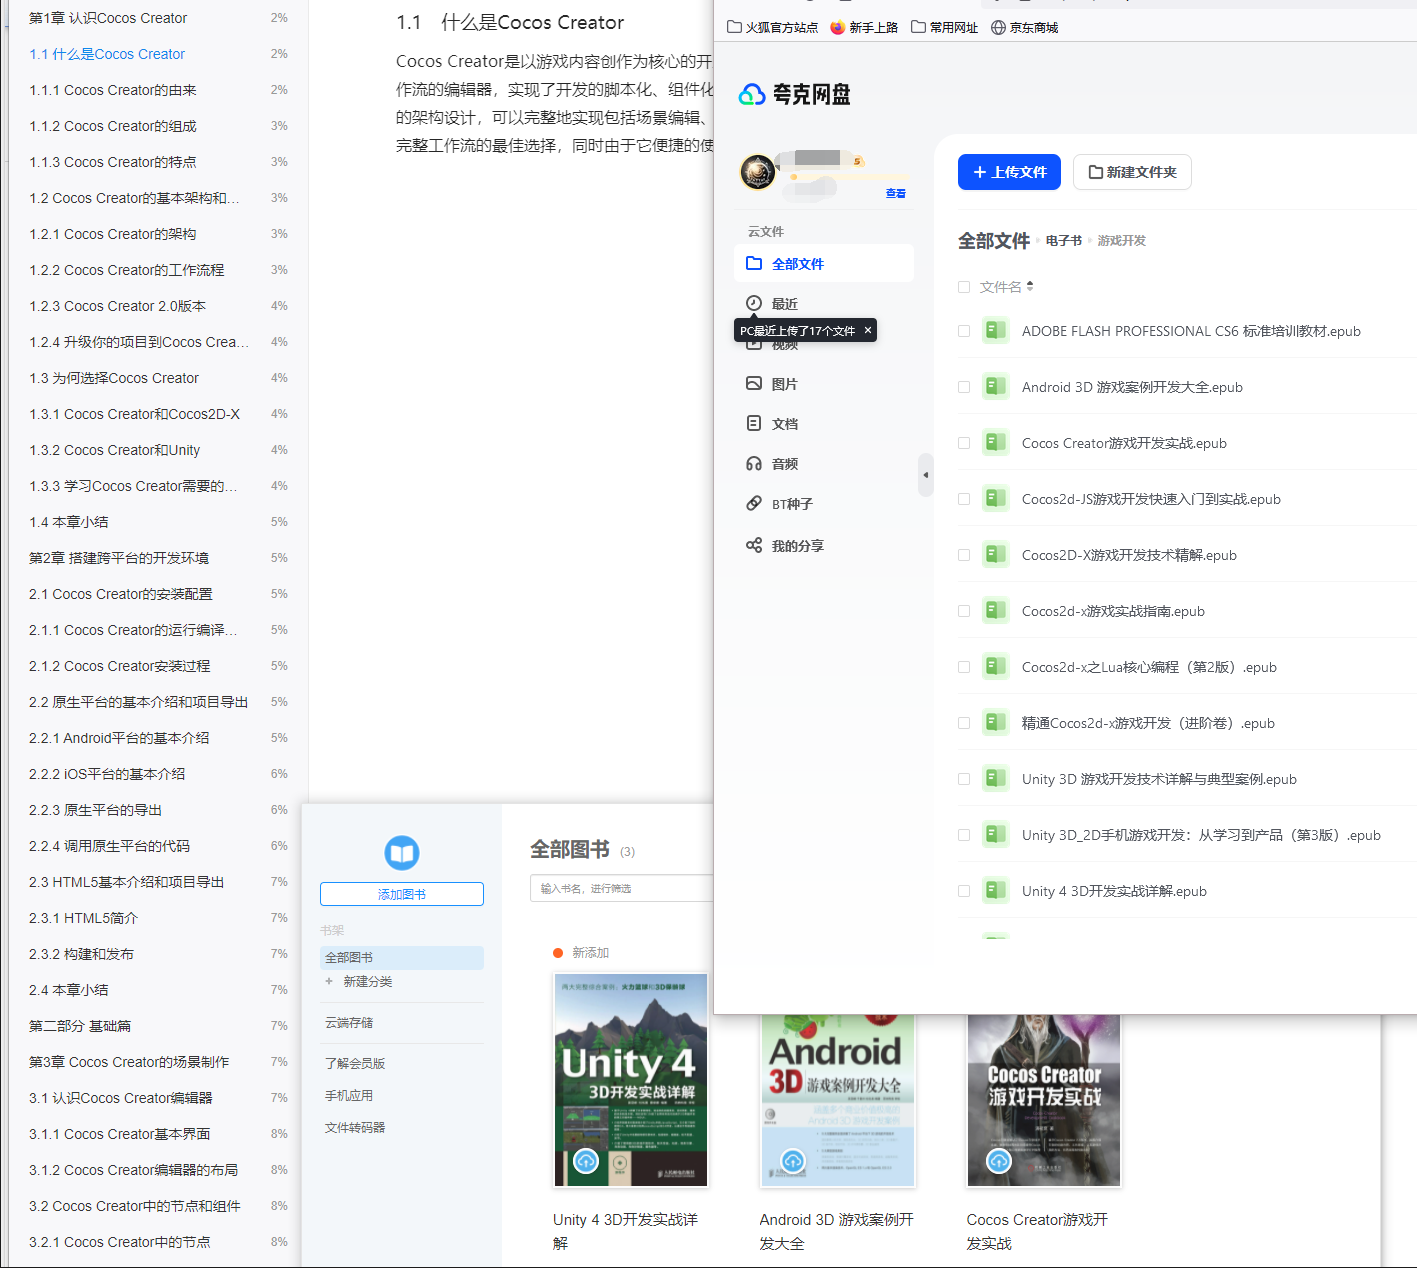Click the 上传文件 upload button
The width and height of the screenshot is (1417, 1268).
(x=1009, y=172)
